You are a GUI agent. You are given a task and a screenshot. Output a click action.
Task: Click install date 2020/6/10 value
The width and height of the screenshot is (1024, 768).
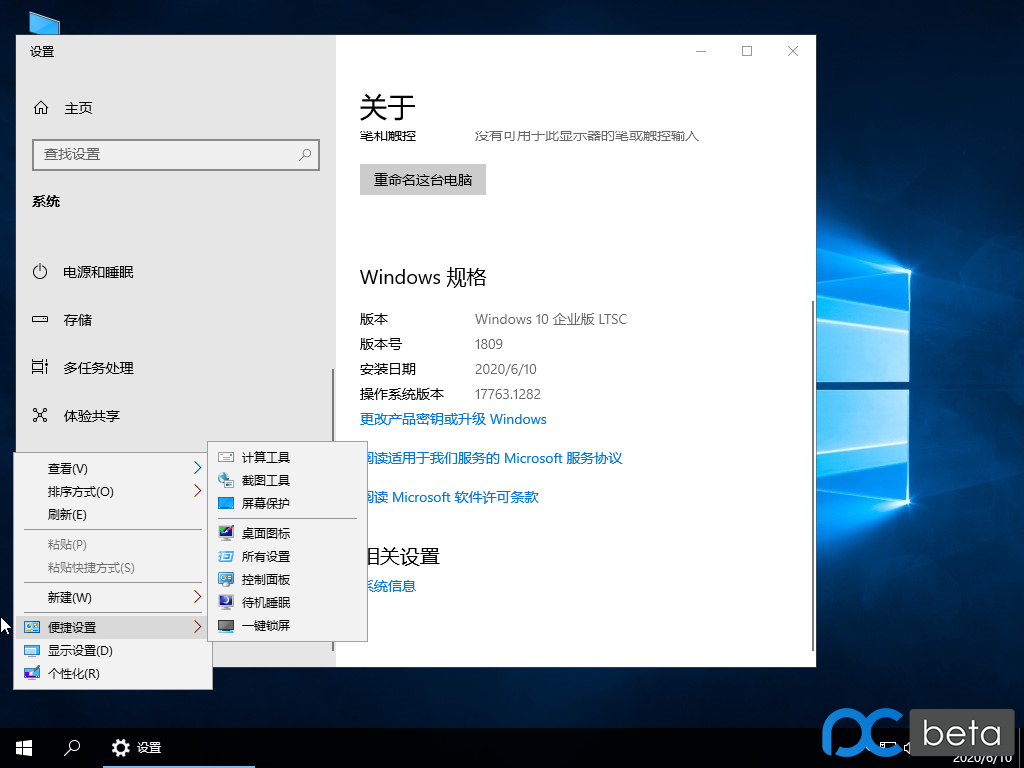(505, 369)
